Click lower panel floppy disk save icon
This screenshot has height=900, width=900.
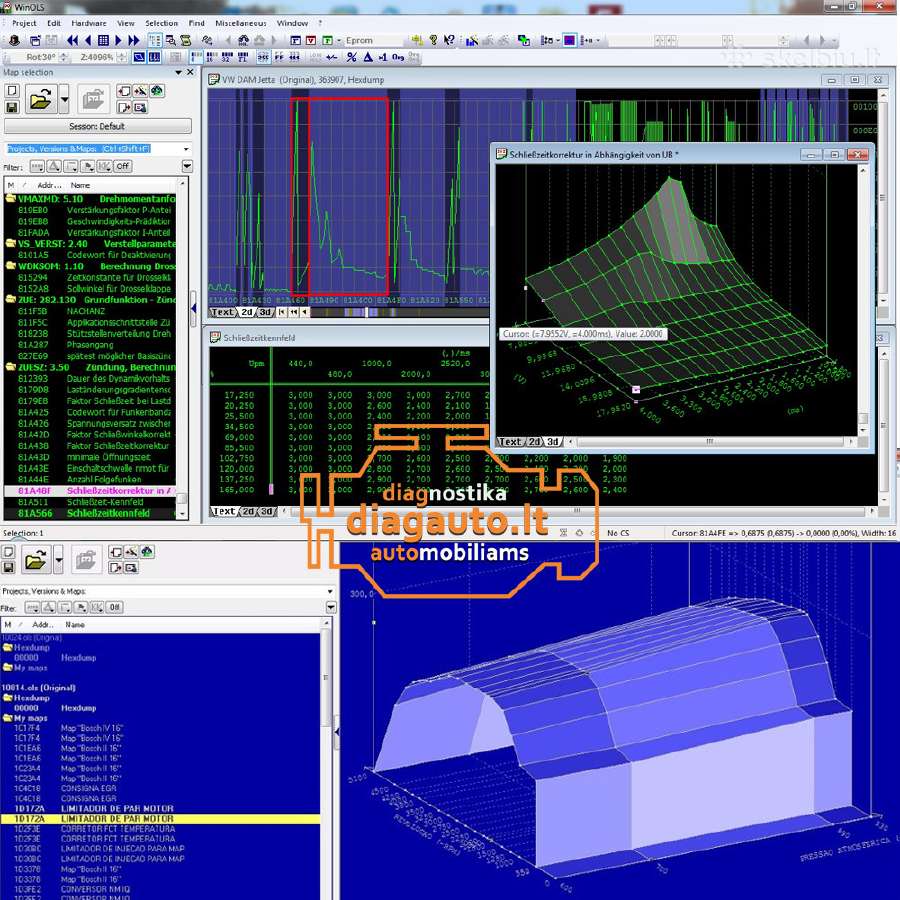tap(8, 567)
